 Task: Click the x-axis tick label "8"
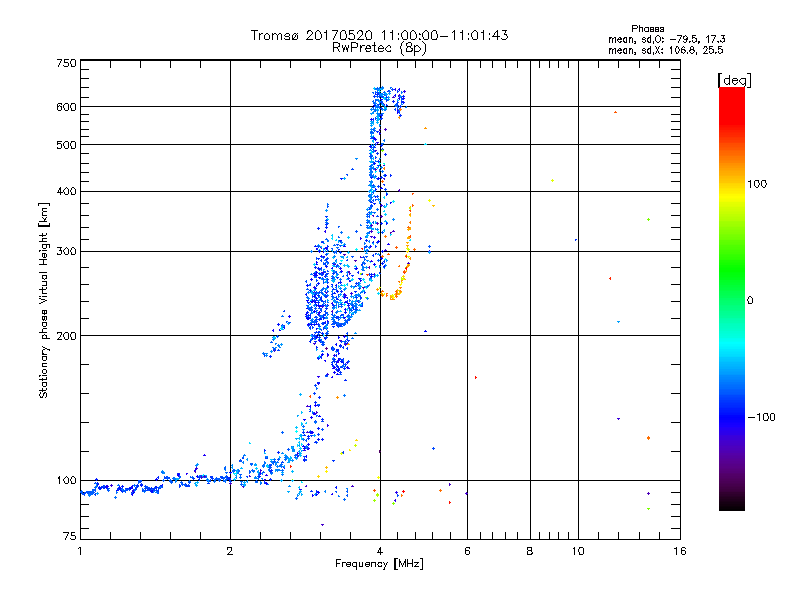[530, 551]
